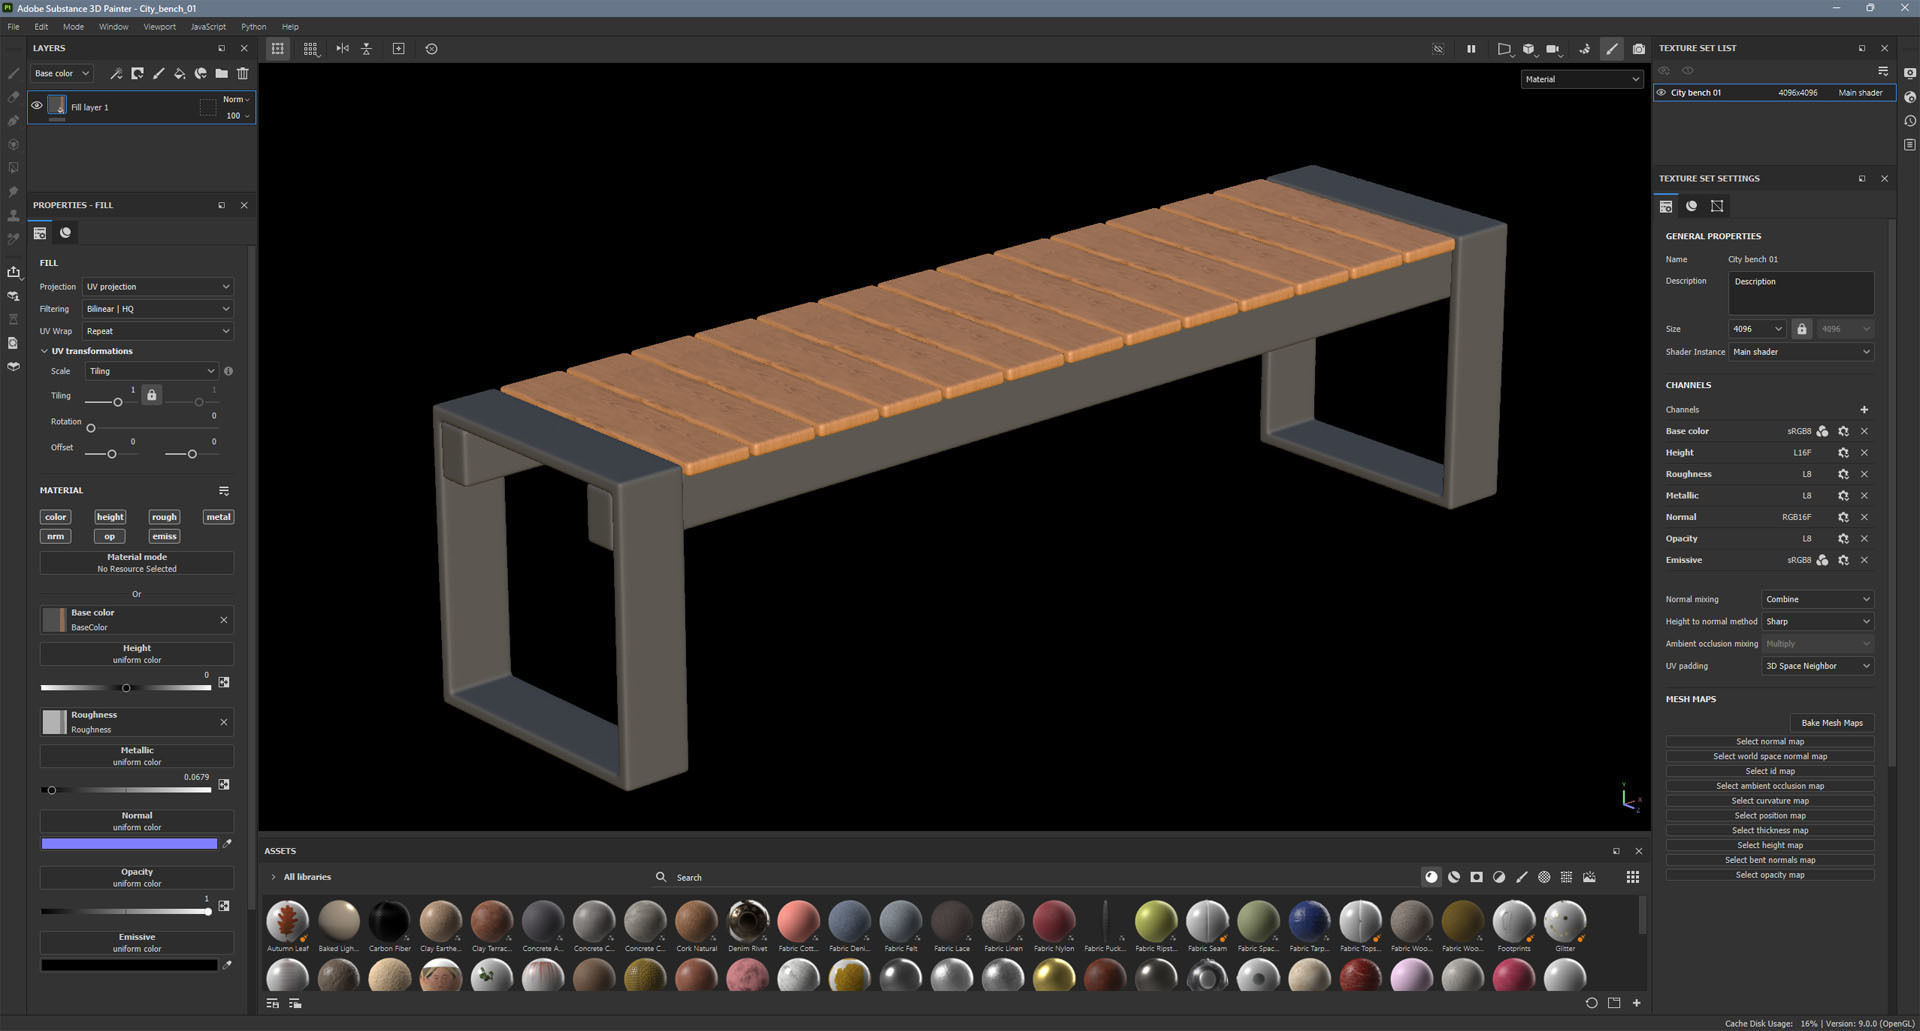The width and height of the screenshot is (1920, 1031).
Task: Filter assets by materials sphere icon
Action: click(x=1431, y=877)
